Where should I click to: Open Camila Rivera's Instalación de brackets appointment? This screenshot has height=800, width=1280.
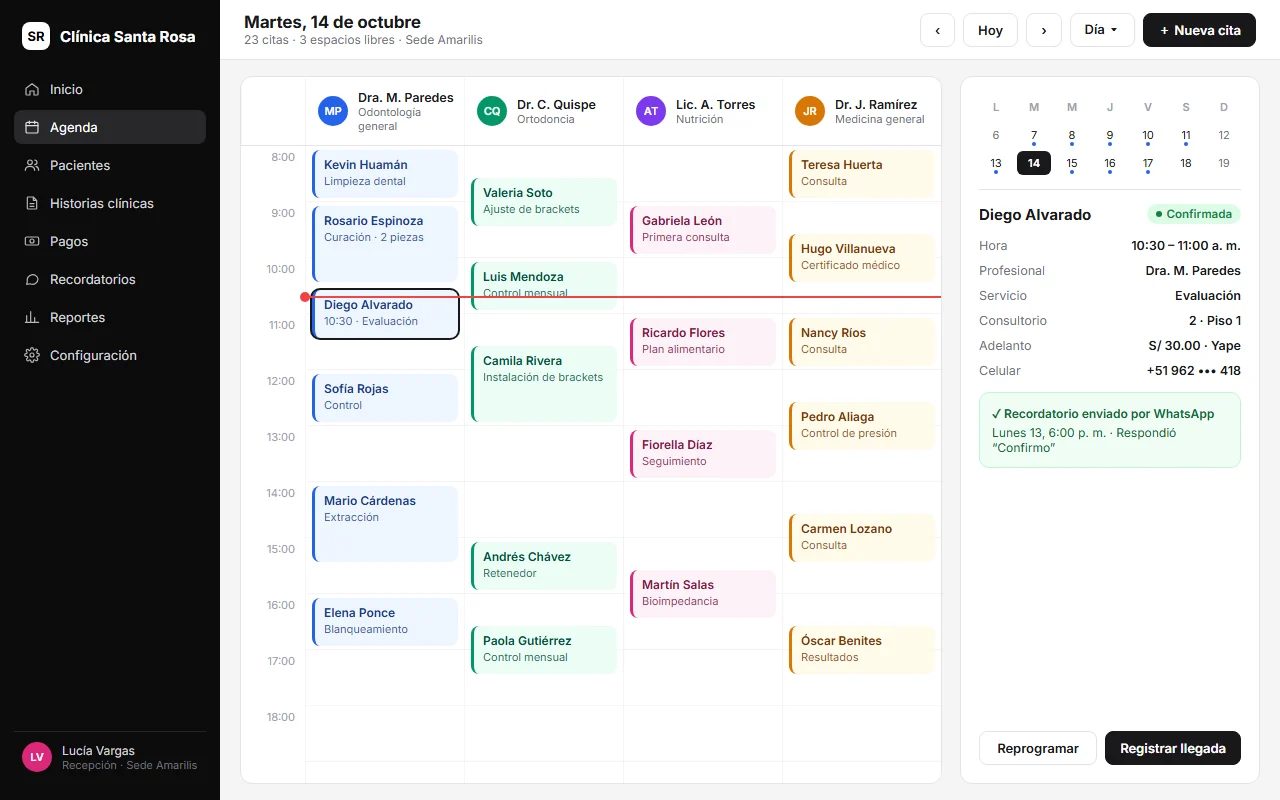point(544,384)
